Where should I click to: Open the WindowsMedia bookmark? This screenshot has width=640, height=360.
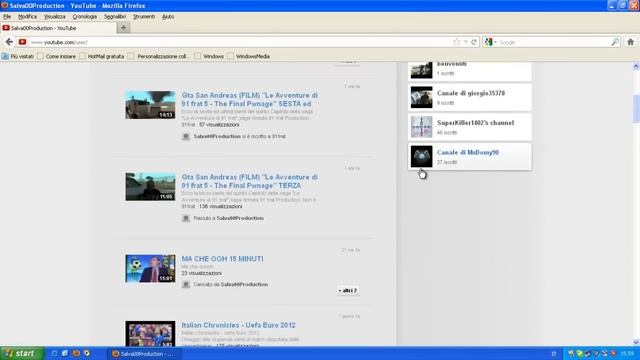(249, 56)
